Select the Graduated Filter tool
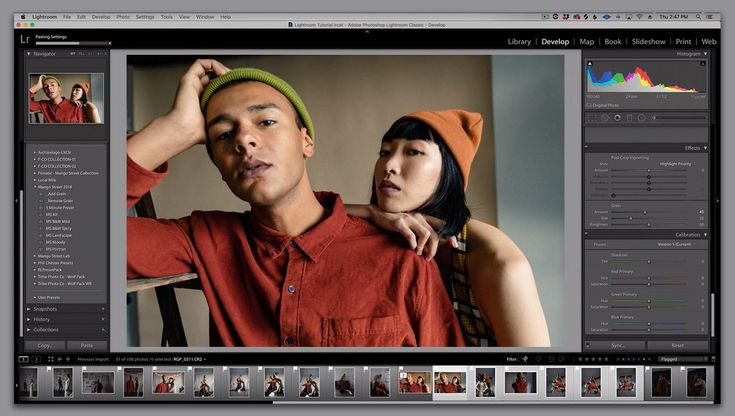Screen dimensions: 735x416 [630, 118]
